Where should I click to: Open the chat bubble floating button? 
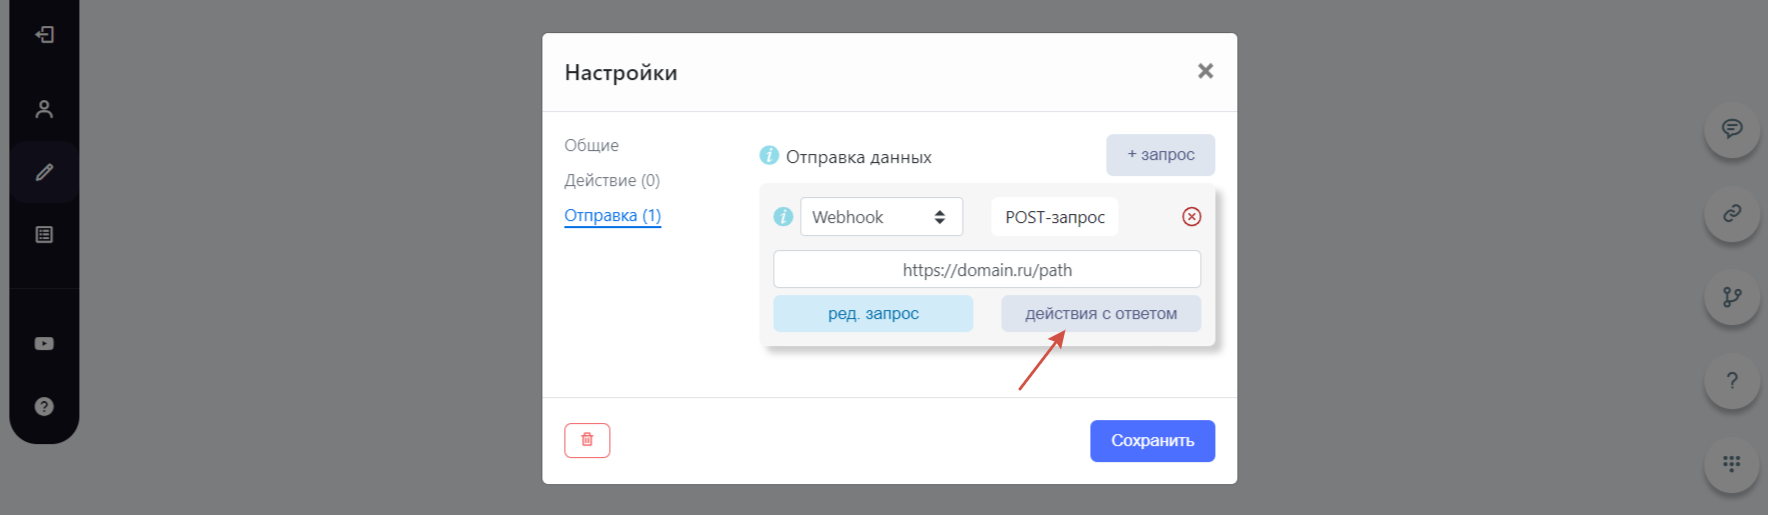click(1732, 129)
